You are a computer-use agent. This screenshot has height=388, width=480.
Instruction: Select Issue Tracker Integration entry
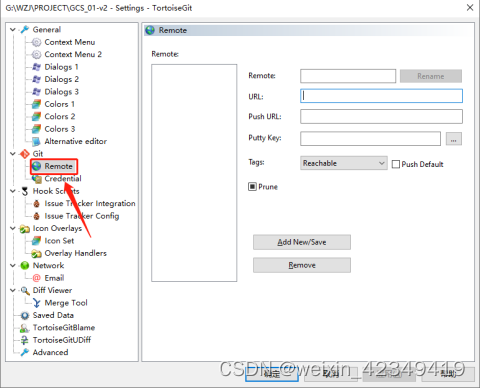(90, 204)
